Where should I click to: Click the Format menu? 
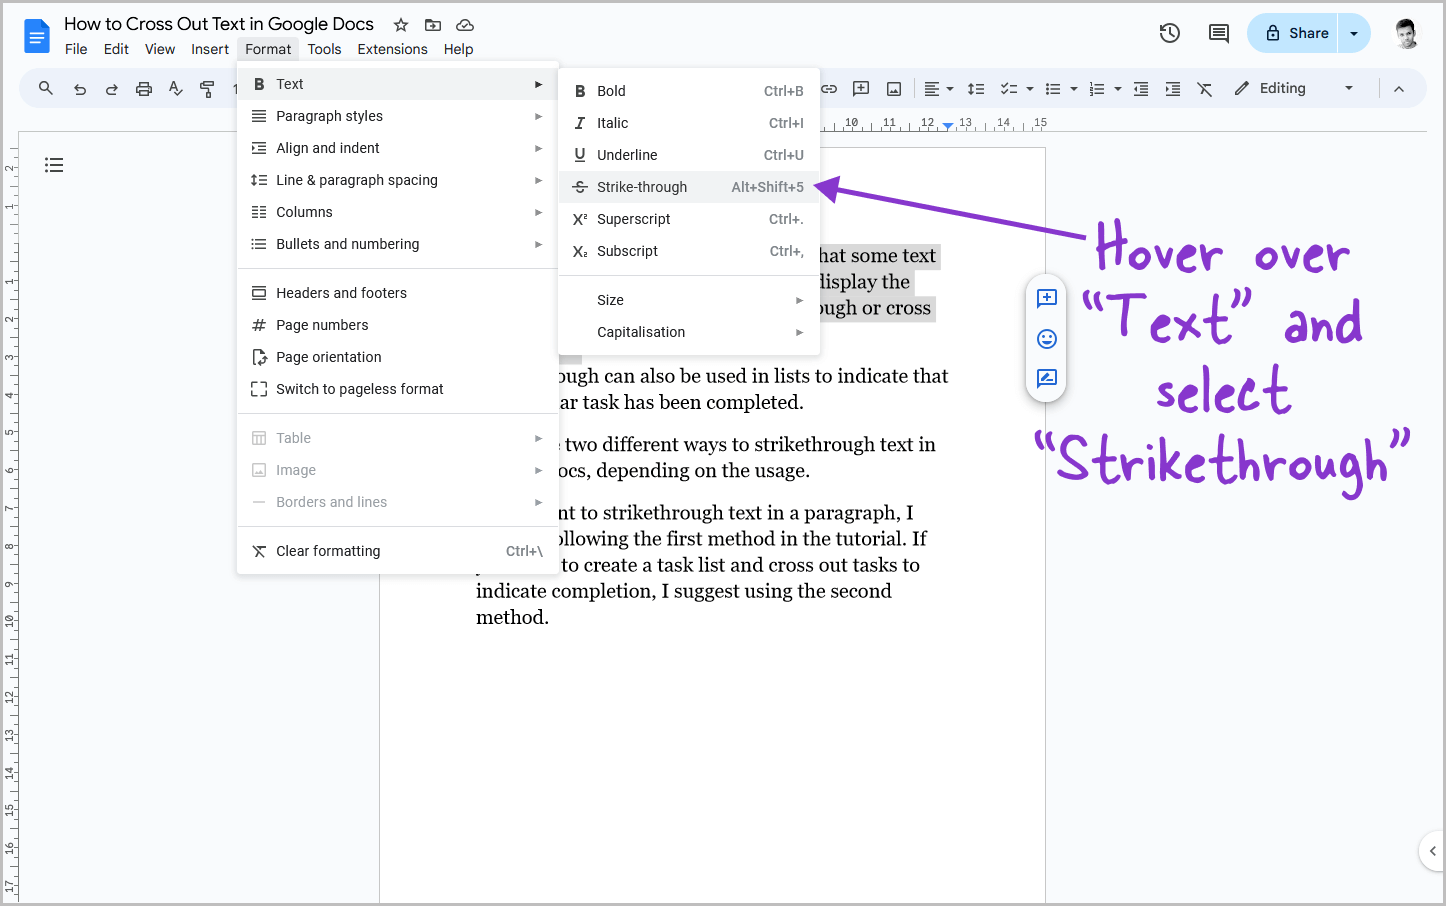(268, 49)
